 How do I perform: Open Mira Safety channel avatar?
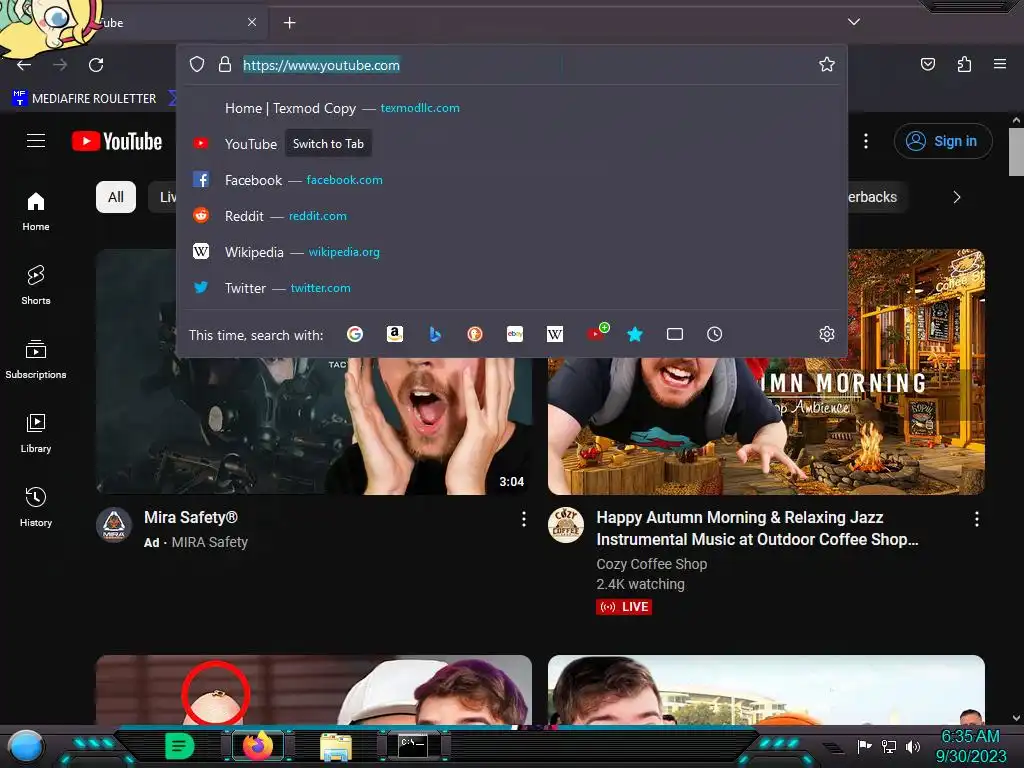(114, 525)
